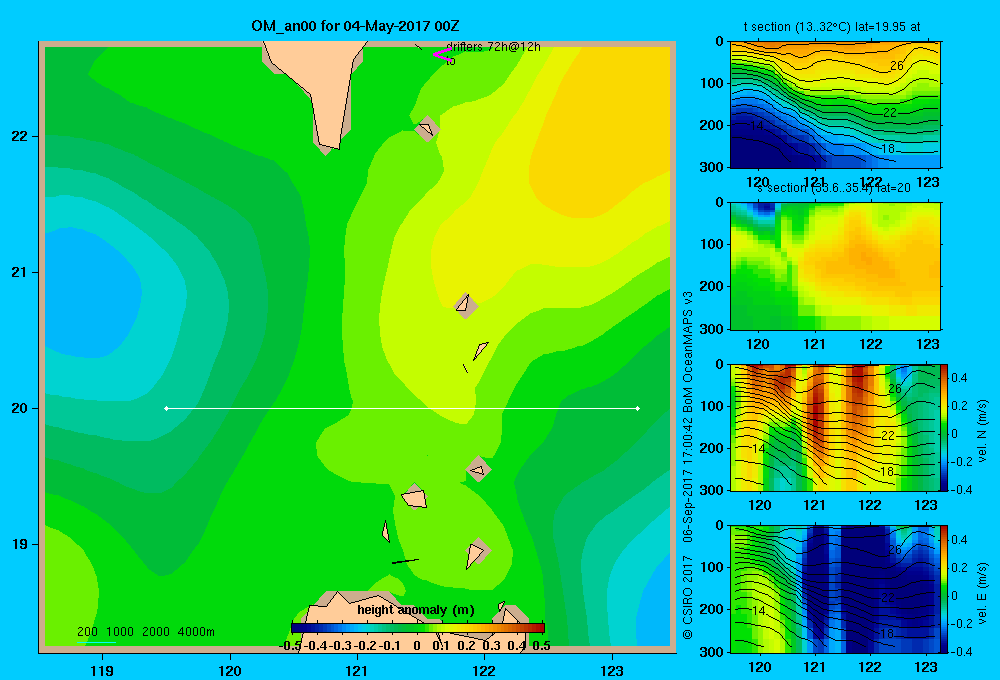Open the temperature section panel

click(835, 105)
